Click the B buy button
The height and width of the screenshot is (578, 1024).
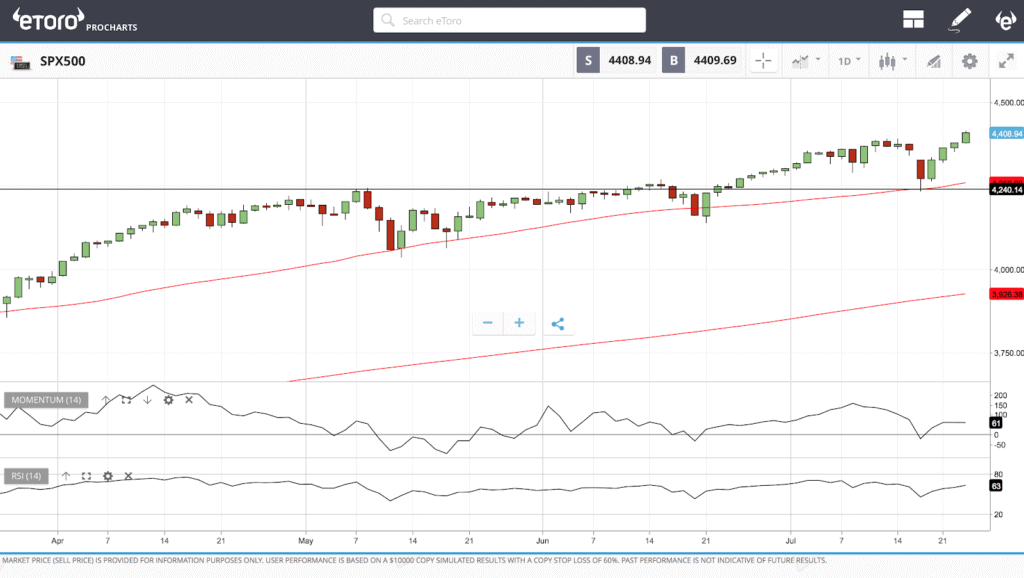tap(673, 61)
